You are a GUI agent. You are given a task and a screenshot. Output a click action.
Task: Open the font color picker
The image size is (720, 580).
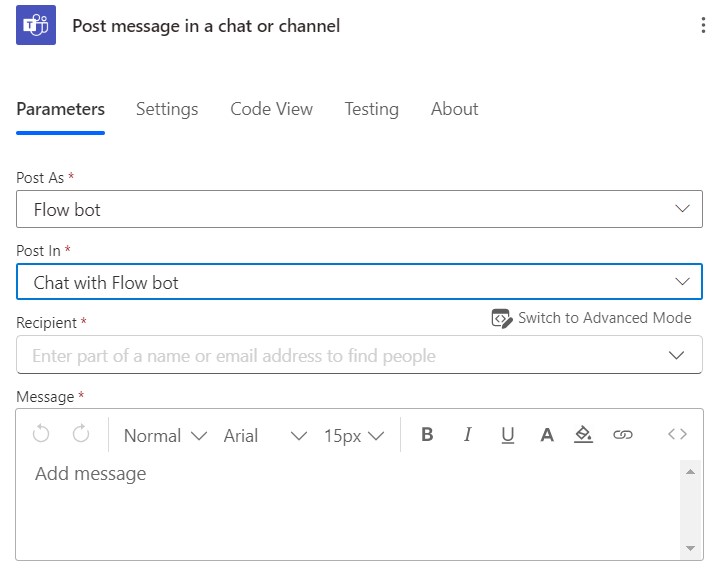tap(547, 434)
